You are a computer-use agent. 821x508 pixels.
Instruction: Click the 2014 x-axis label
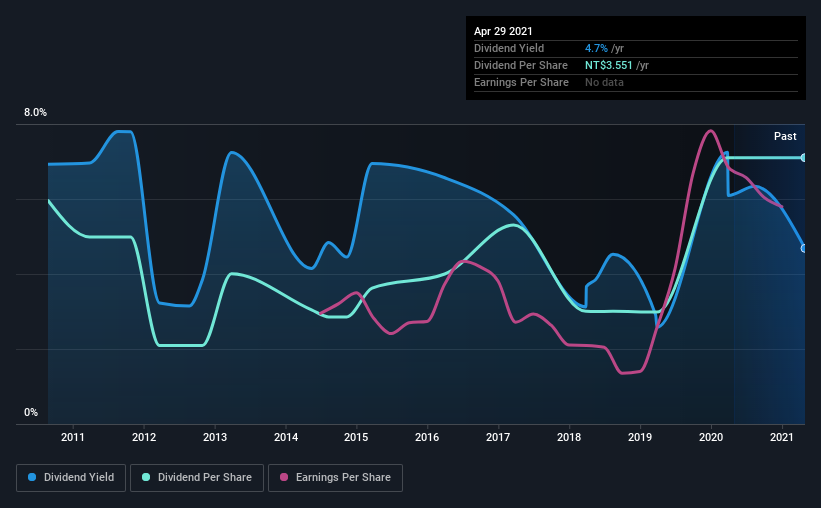click(286, 437)
